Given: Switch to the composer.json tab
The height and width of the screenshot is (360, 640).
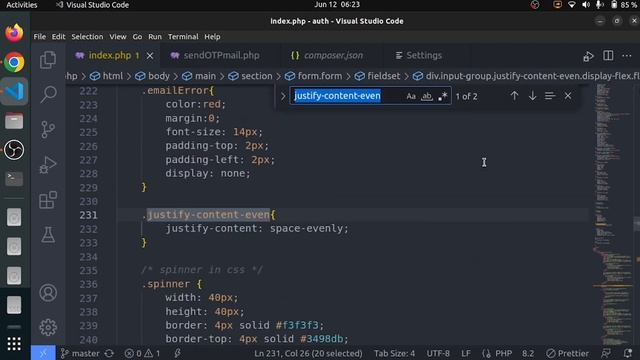Looking at the screenshot, I should [x=333, y=56].
